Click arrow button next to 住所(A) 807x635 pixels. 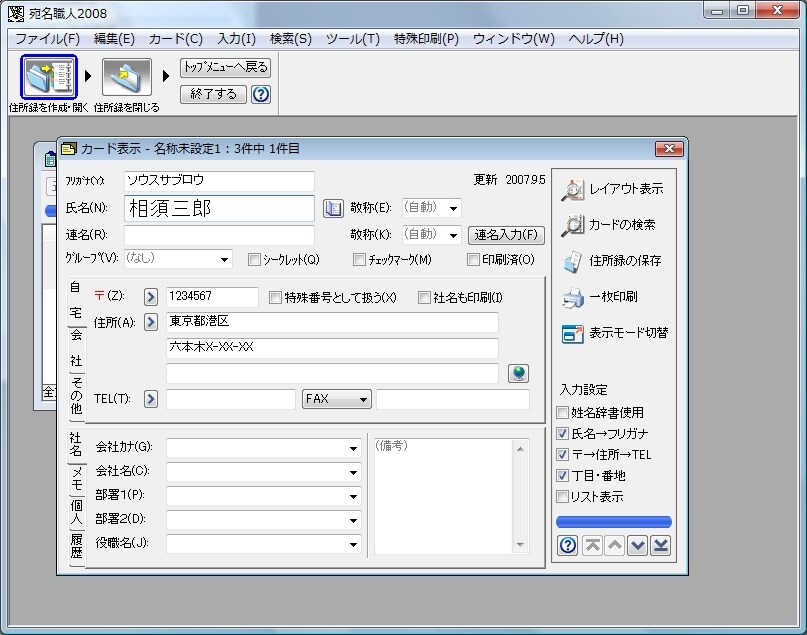150,322
